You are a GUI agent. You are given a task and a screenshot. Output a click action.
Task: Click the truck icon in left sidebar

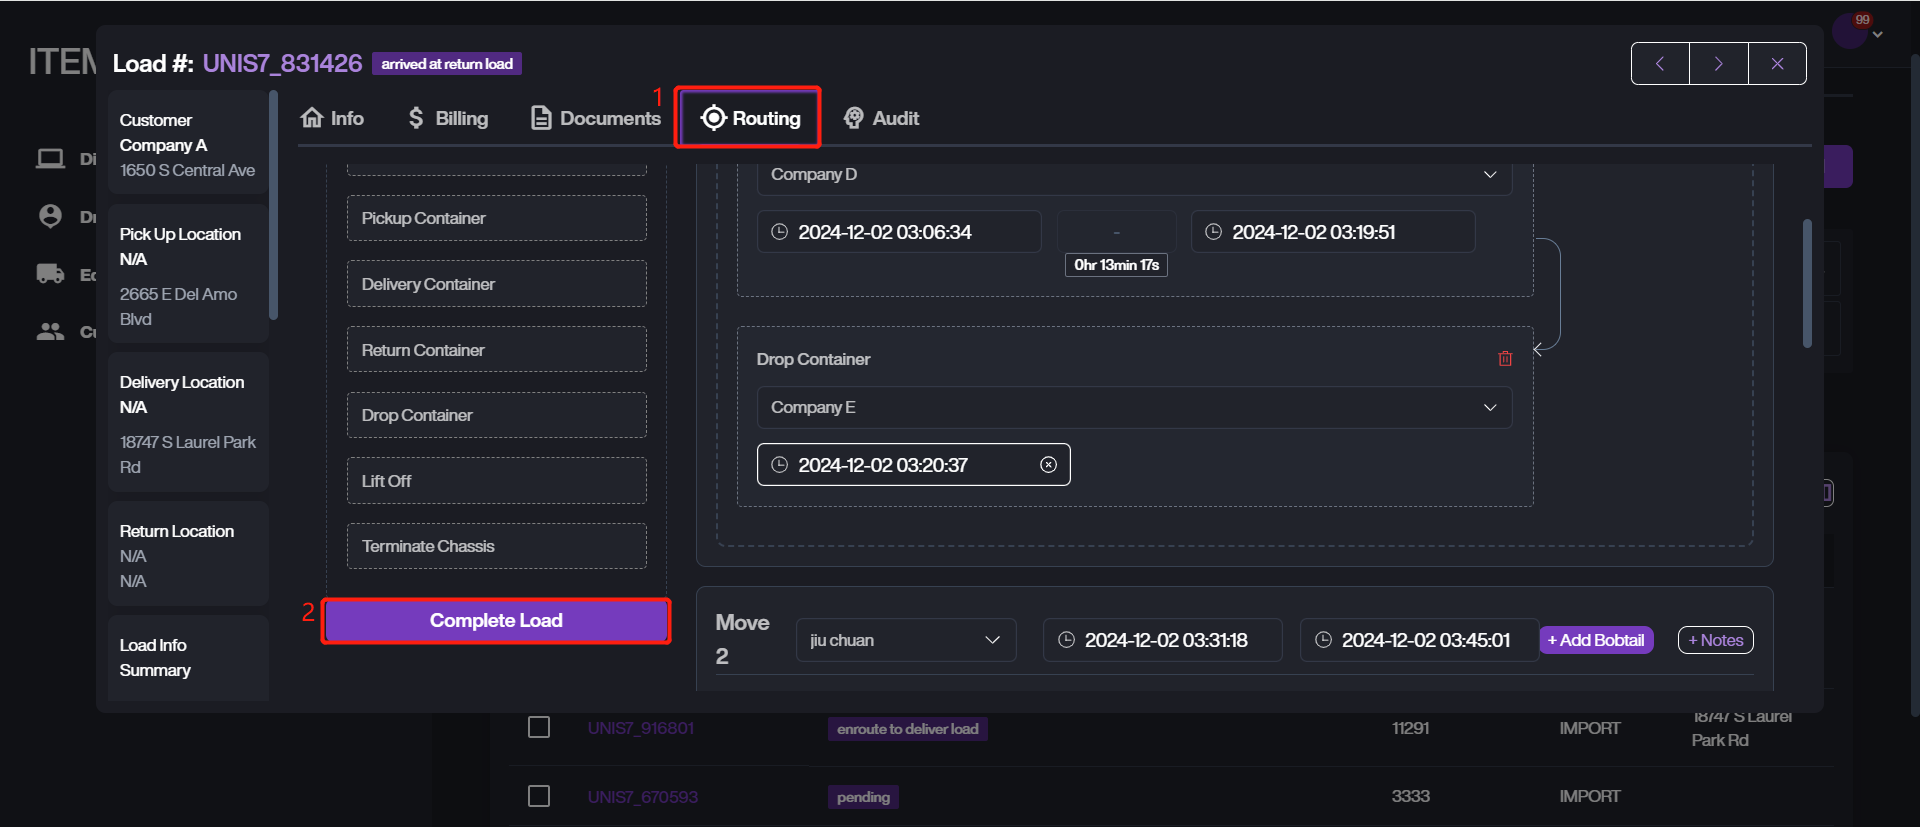click(x=50, y=274)
